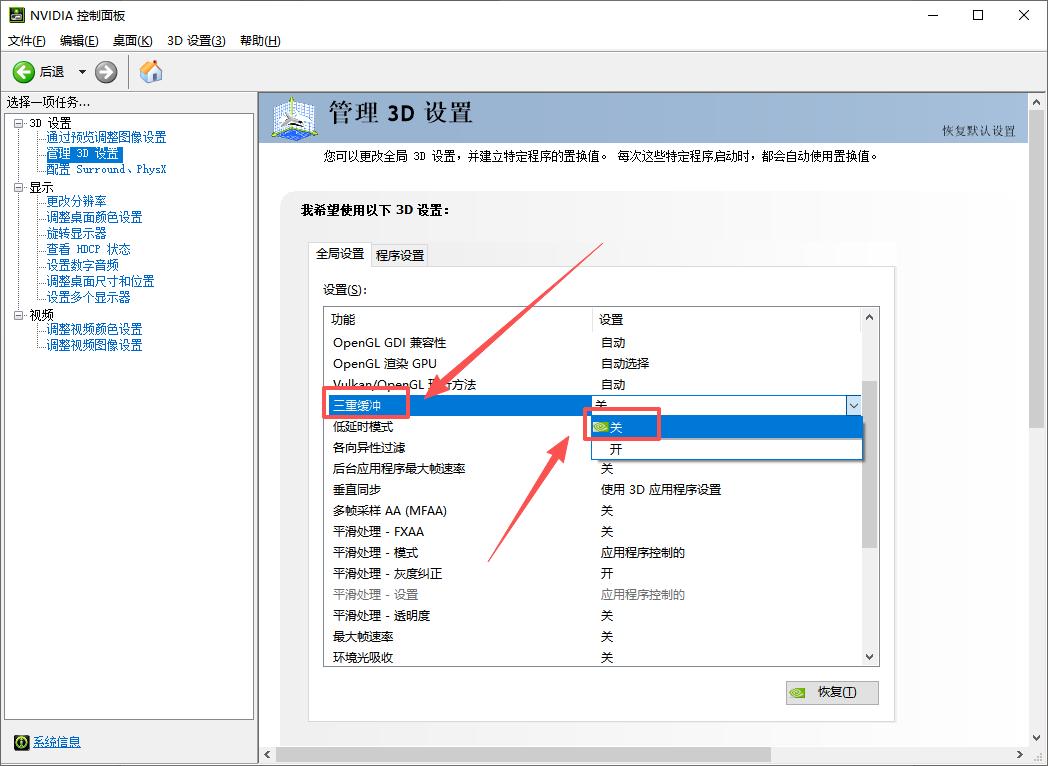Select the 垂直同步 row
The height and width of the screenshot is (766, 1048).
coord(593,489)
